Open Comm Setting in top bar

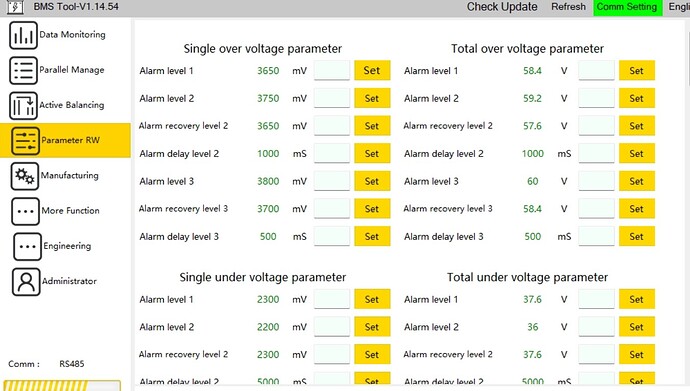click(x=627, y=7)
